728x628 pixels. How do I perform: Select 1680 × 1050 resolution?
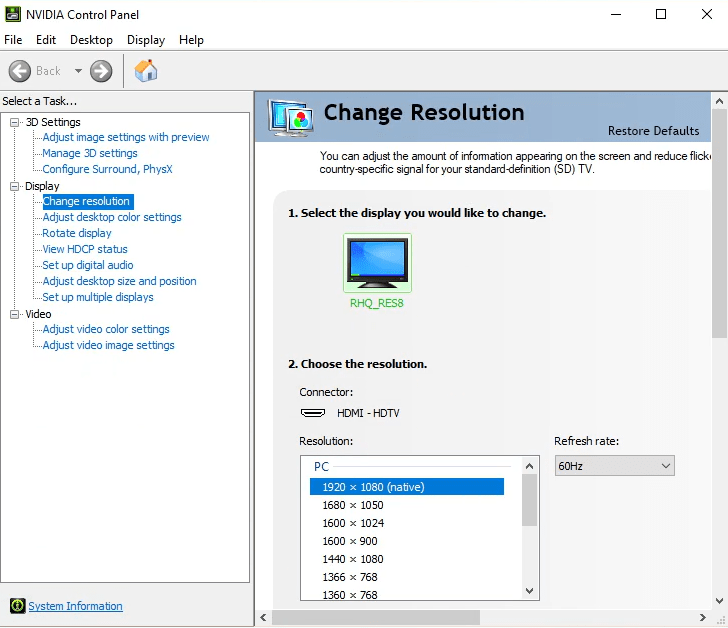click(x=353, y=505)
